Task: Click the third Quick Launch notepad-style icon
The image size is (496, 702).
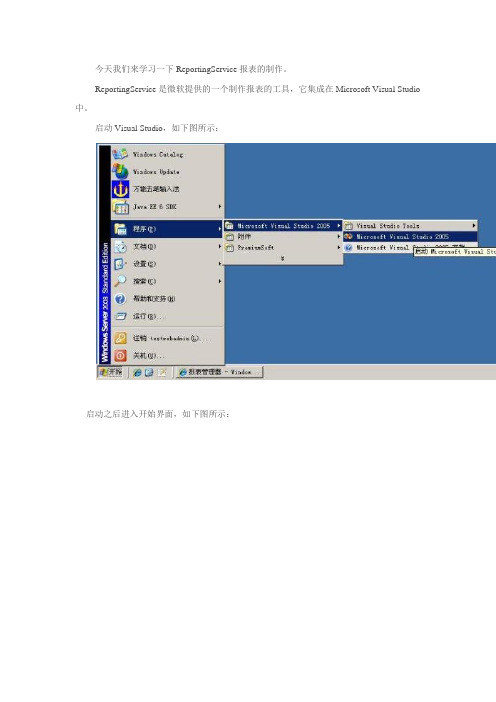Action: point(162,372)
